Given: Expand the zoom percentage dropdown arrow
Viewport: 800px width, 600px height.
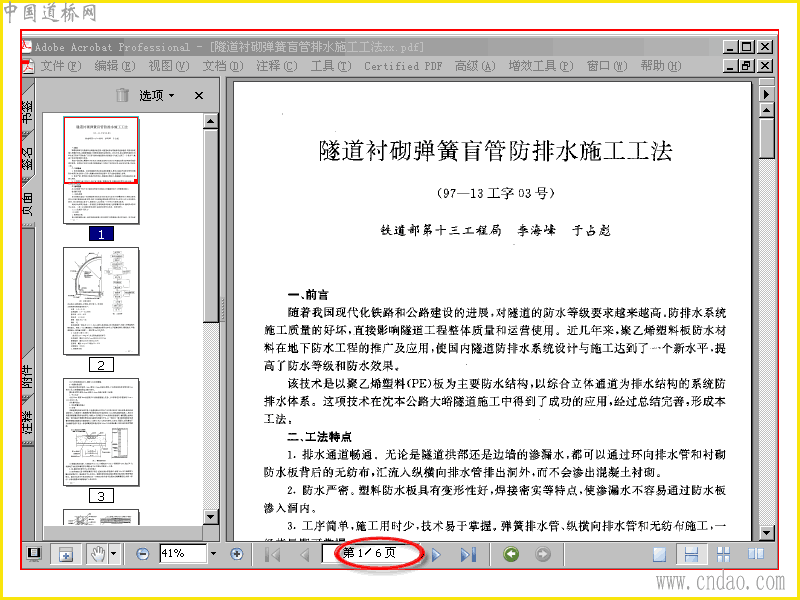Looking at the screenshot, I should (x=213, y=554).
